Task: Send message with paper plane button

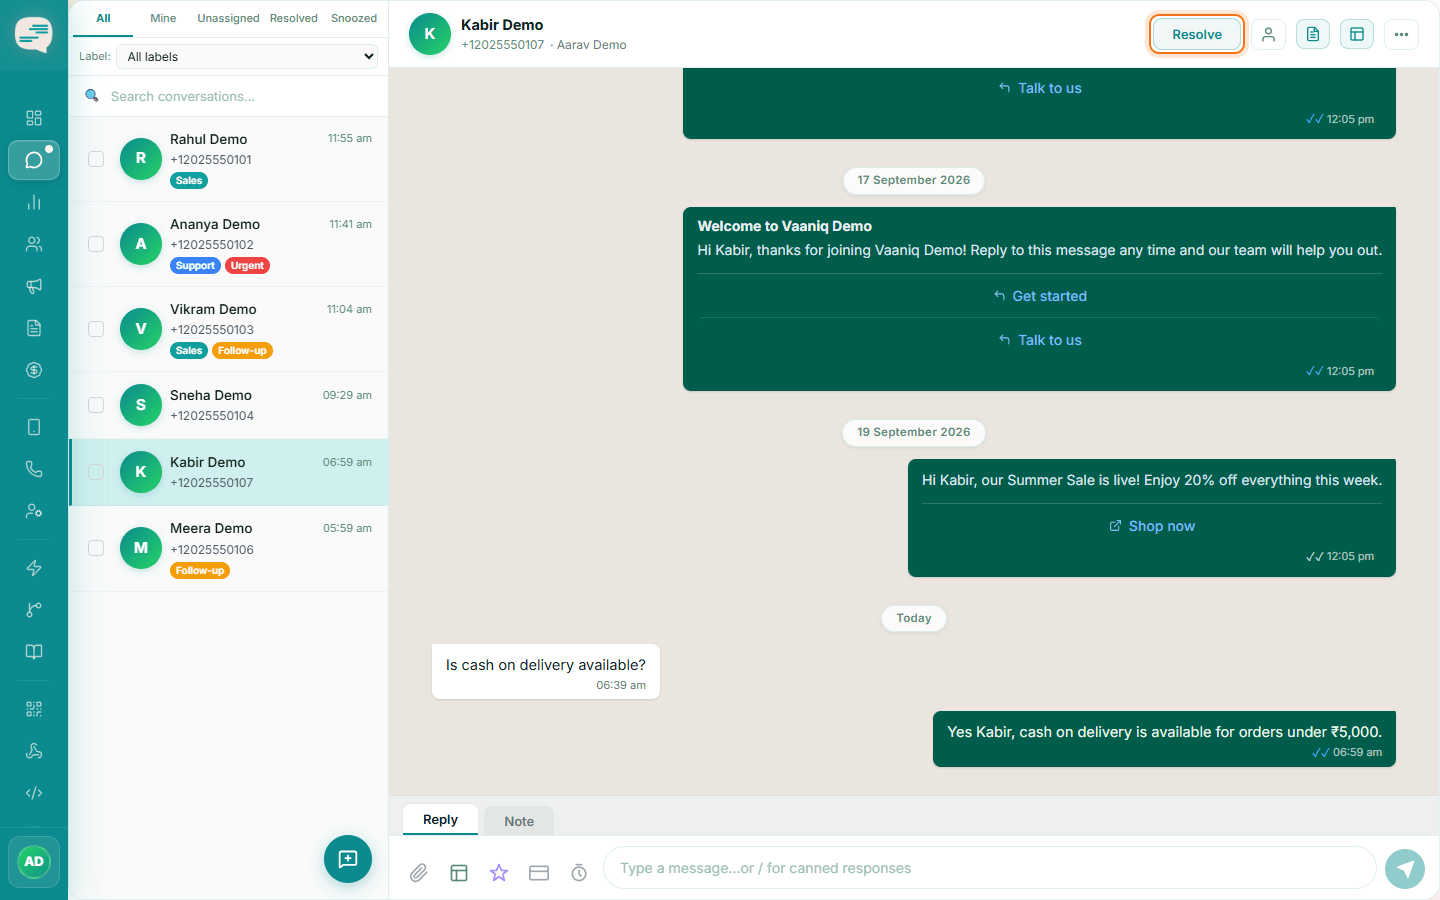Action: pos(1405,868)
